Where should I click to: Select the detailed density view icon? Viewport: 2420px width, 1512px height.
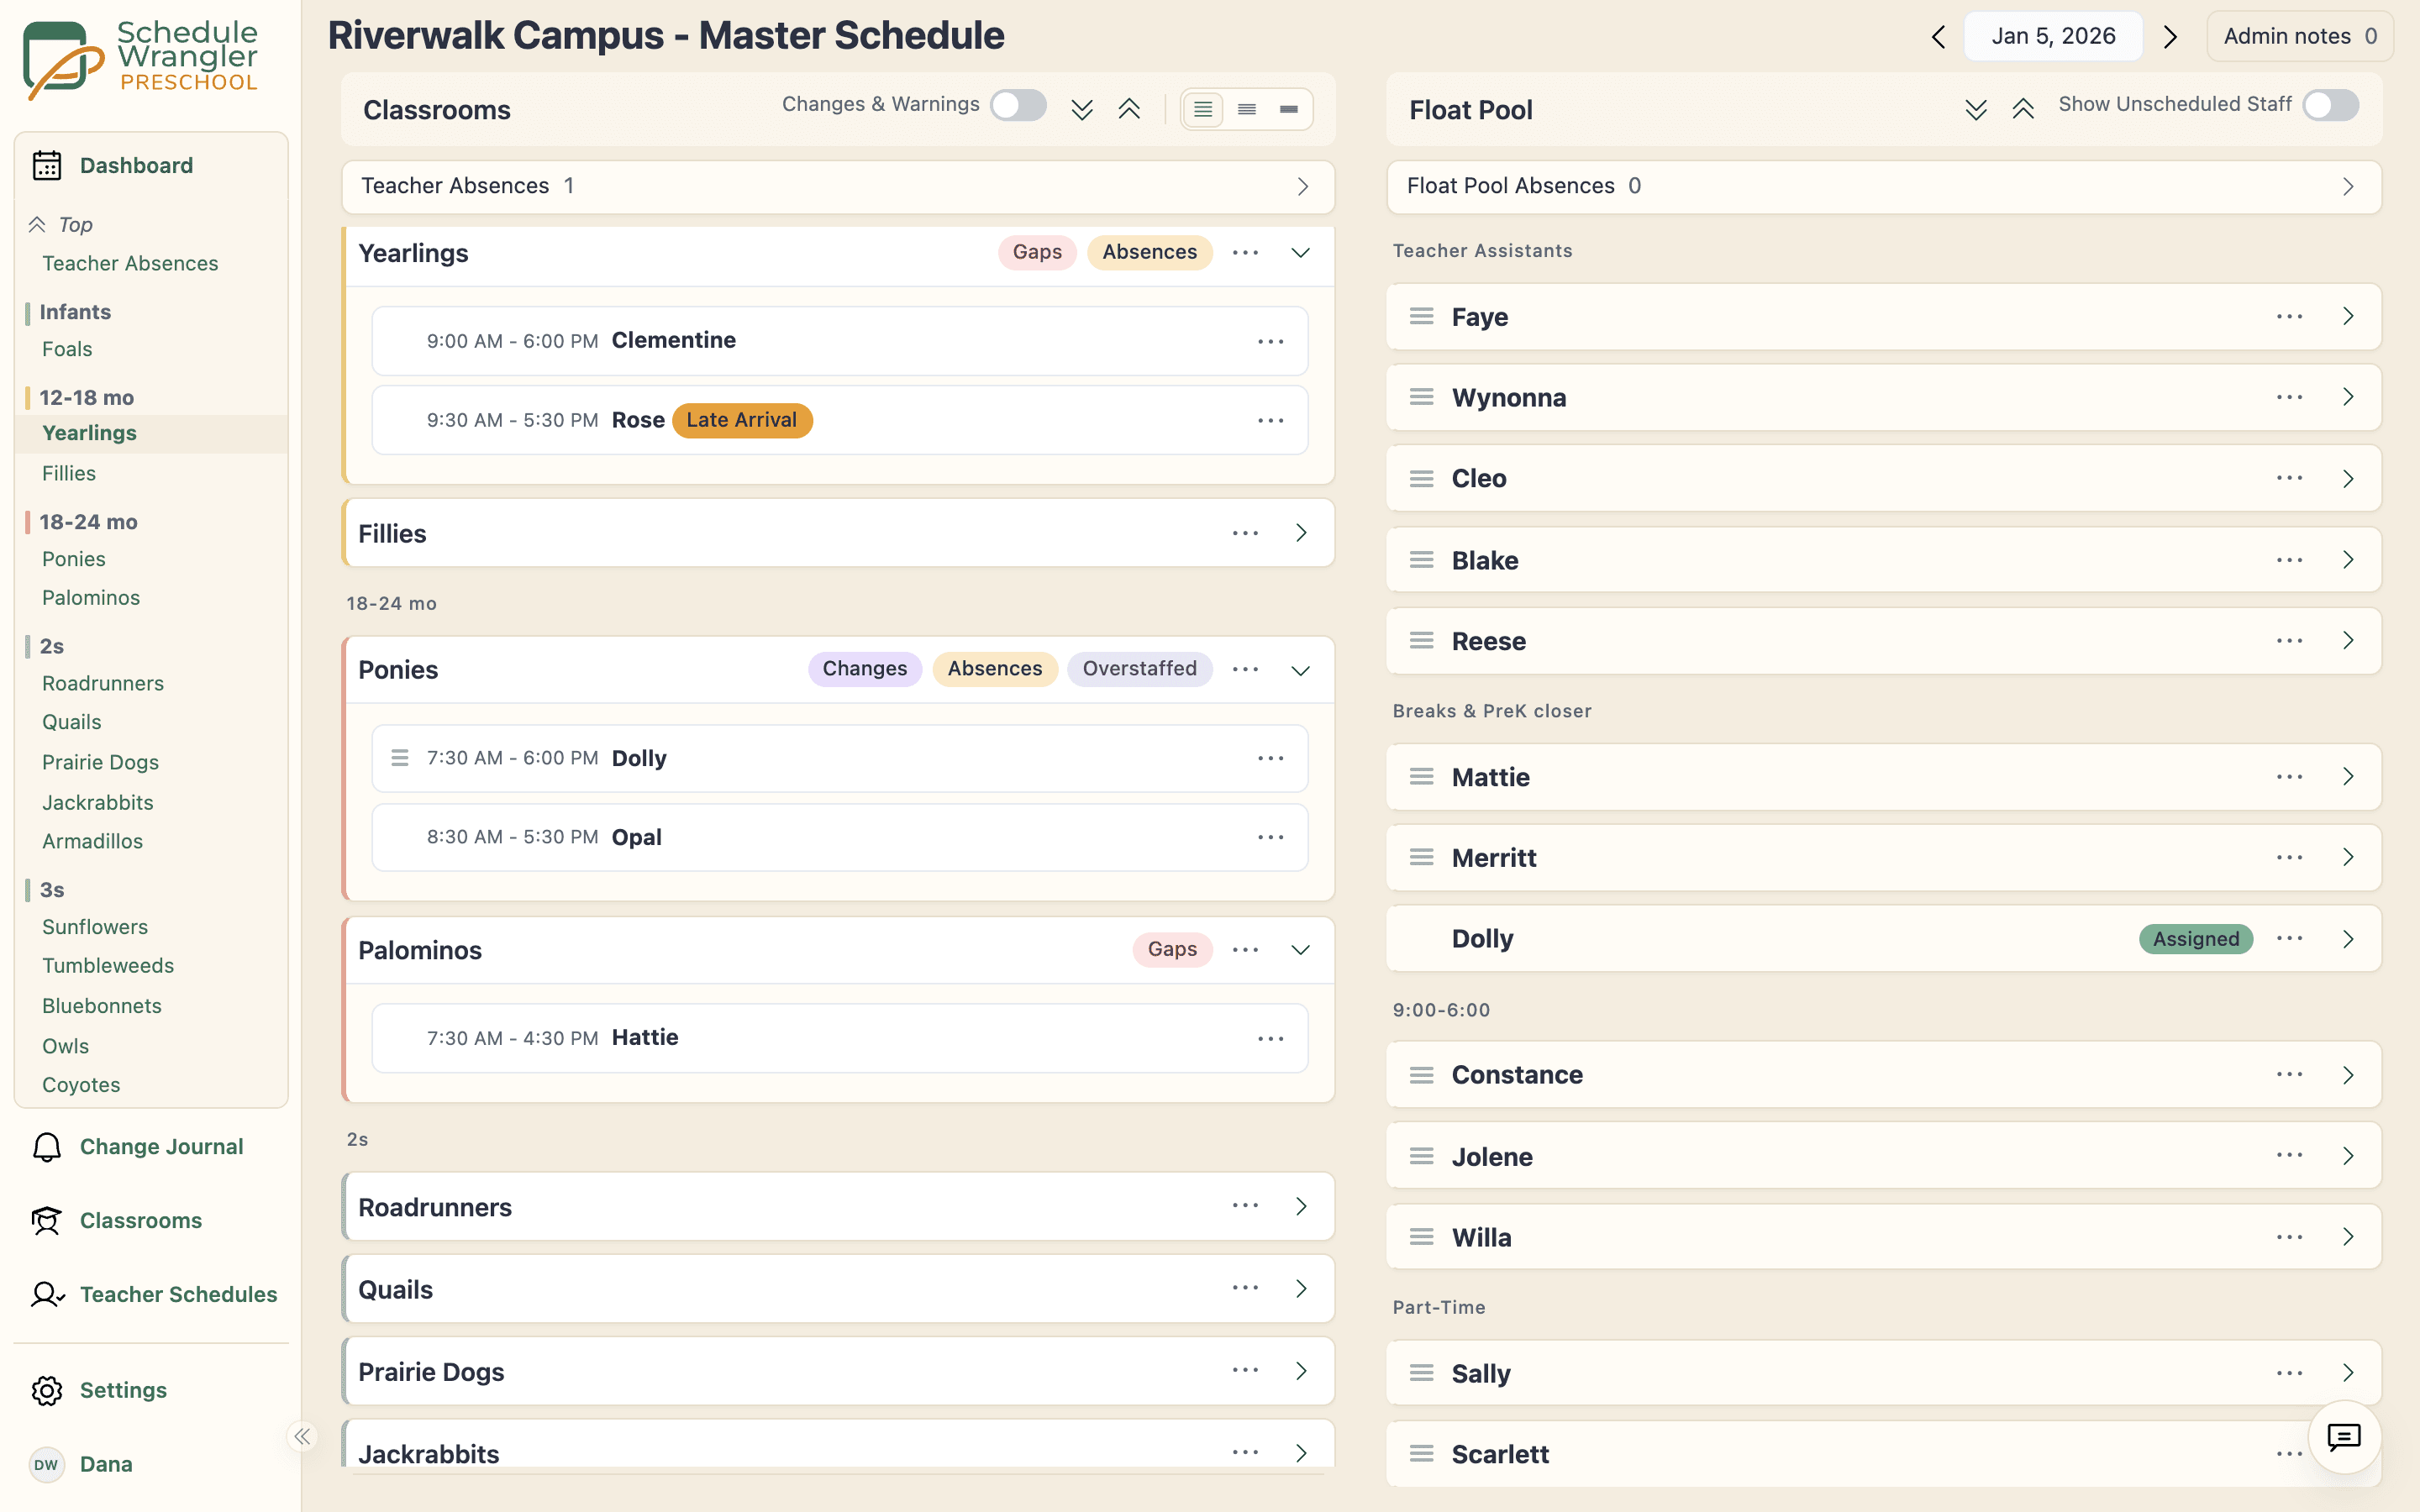pyautogui.click(x=1203, y=109)
